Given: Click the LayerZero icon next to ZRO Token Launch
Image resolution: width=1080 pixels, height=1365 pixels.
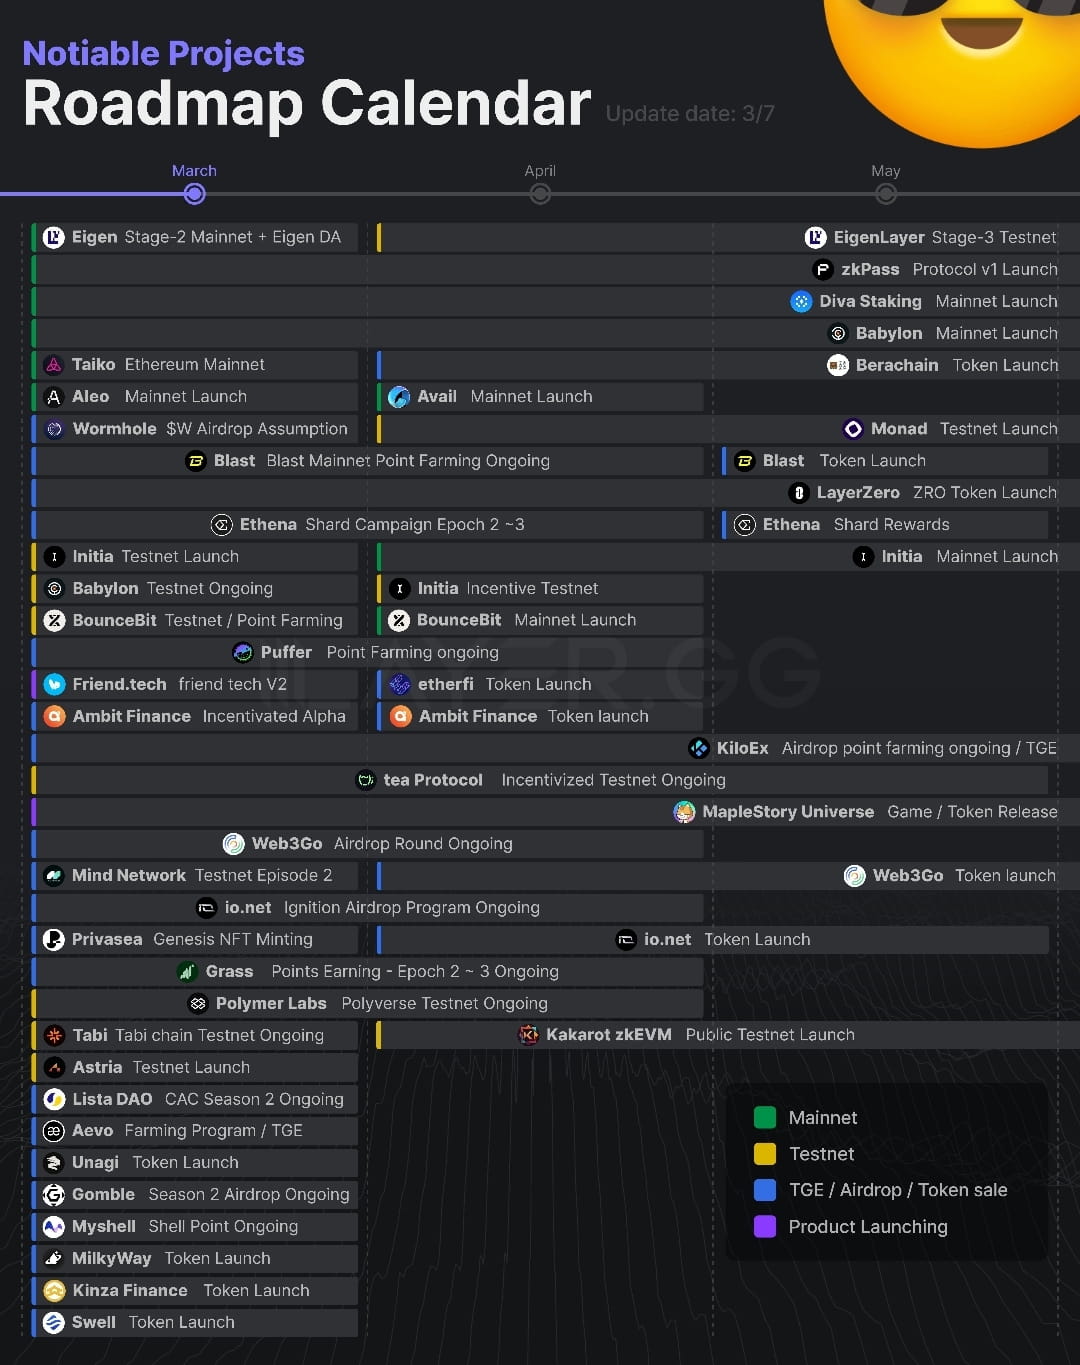Looking at the screenshot, I should pyautogui.click(x=797, y=492).
